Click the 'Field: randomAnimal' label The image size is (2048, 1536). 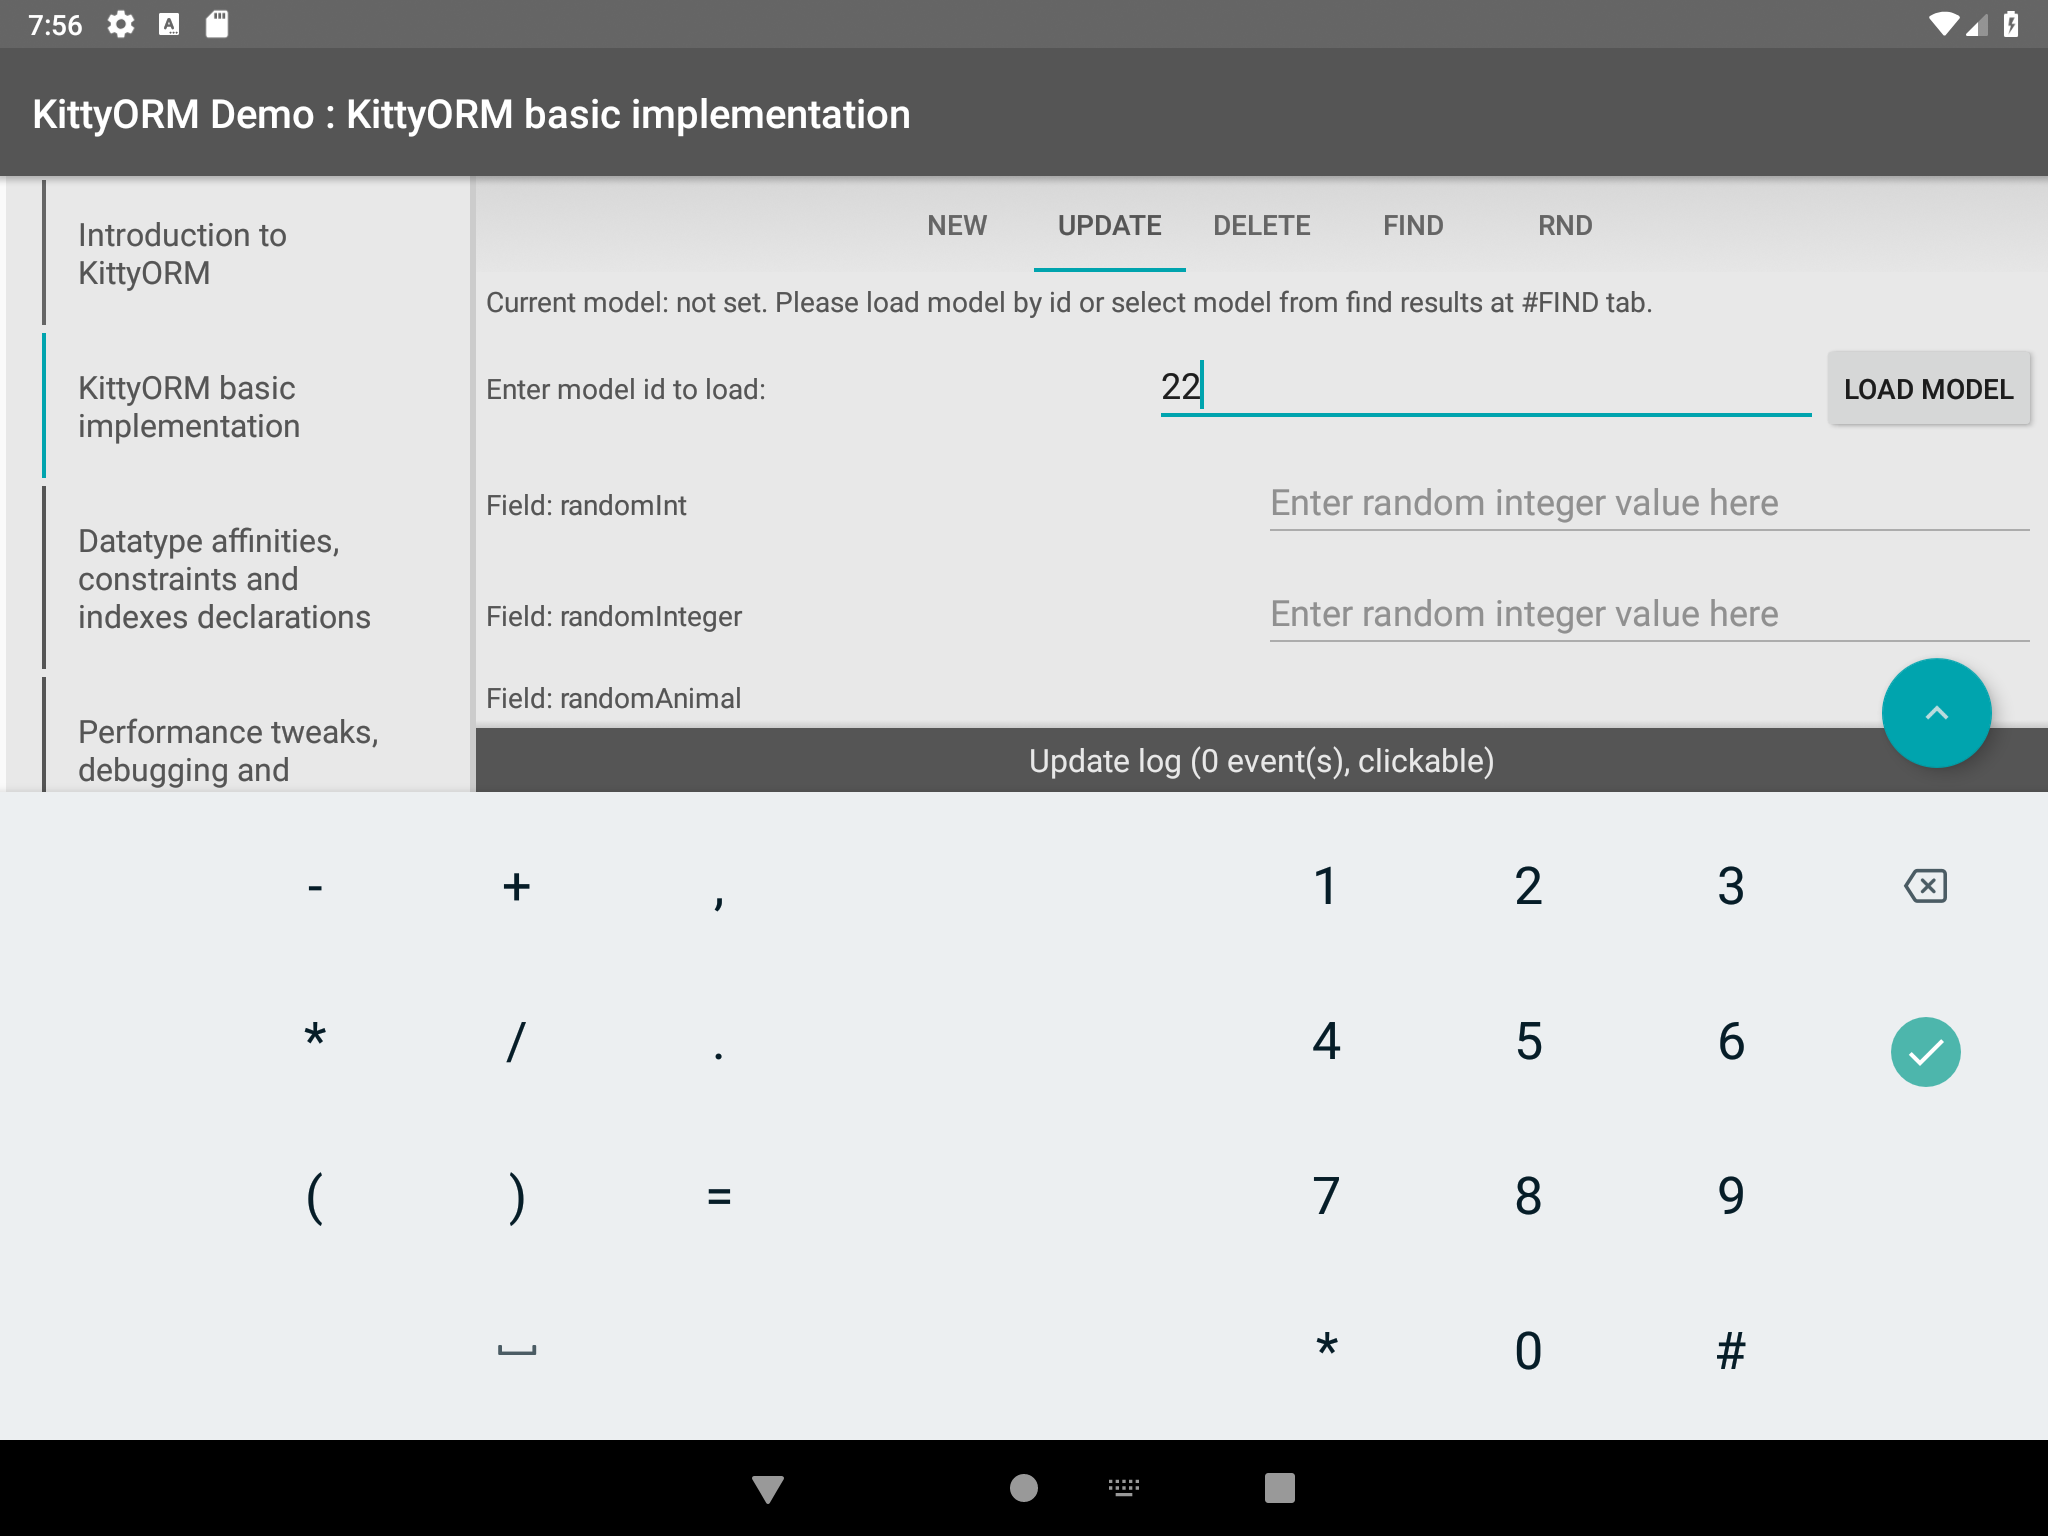click(x=613, y=698)
